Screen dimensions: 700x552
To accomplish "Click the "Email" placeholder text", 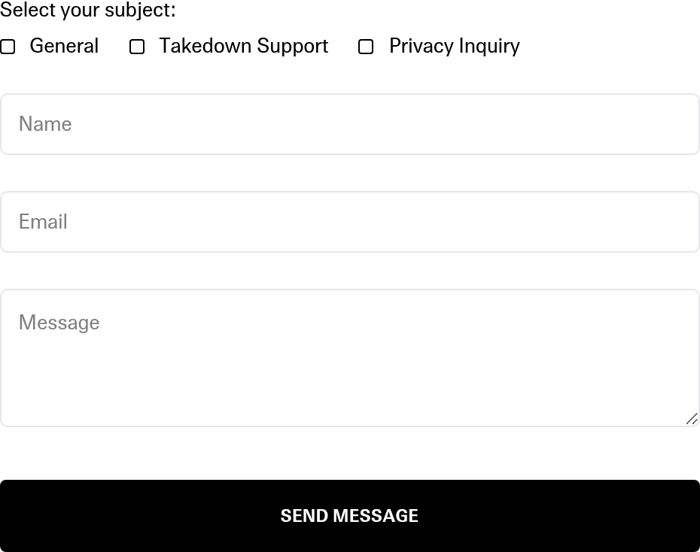I will [43, 222].
